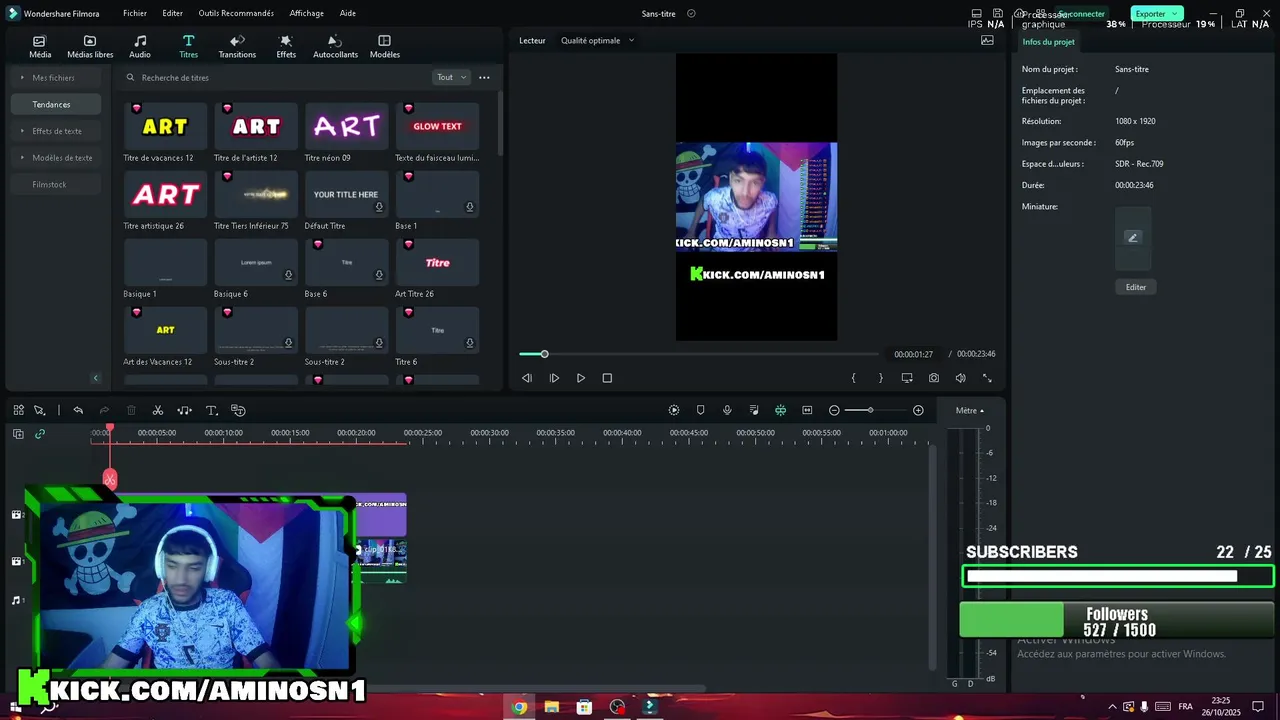
Task: Click the render preview icon
Action: tap(674, 410)
